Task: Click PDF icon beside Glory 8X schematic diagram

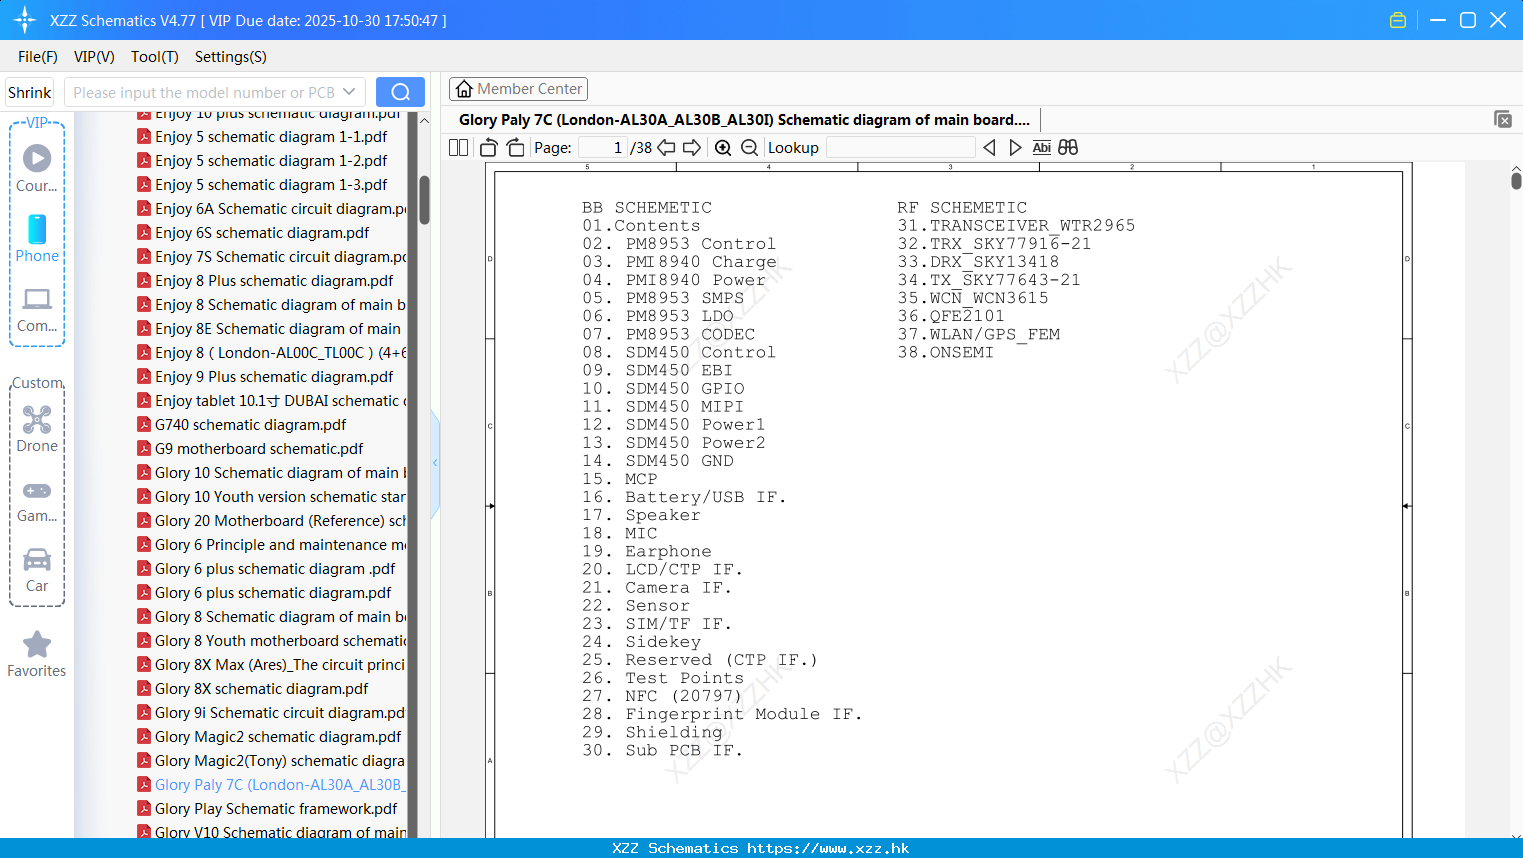Action: pos(144,688)
